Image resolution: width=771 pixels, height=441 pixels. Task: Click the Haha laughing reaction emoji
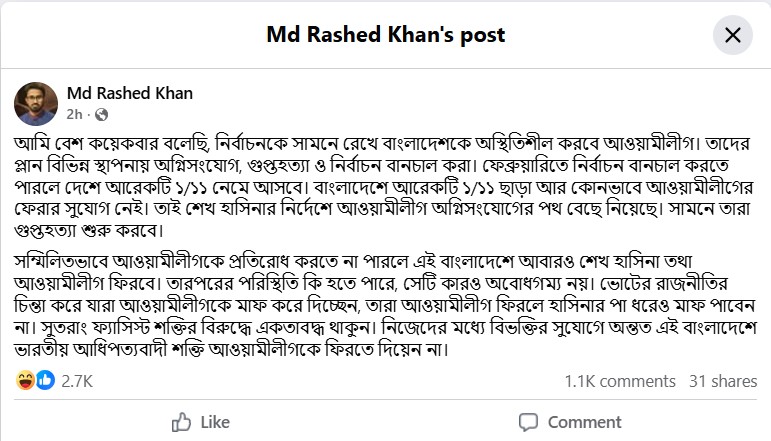(24, 381)
